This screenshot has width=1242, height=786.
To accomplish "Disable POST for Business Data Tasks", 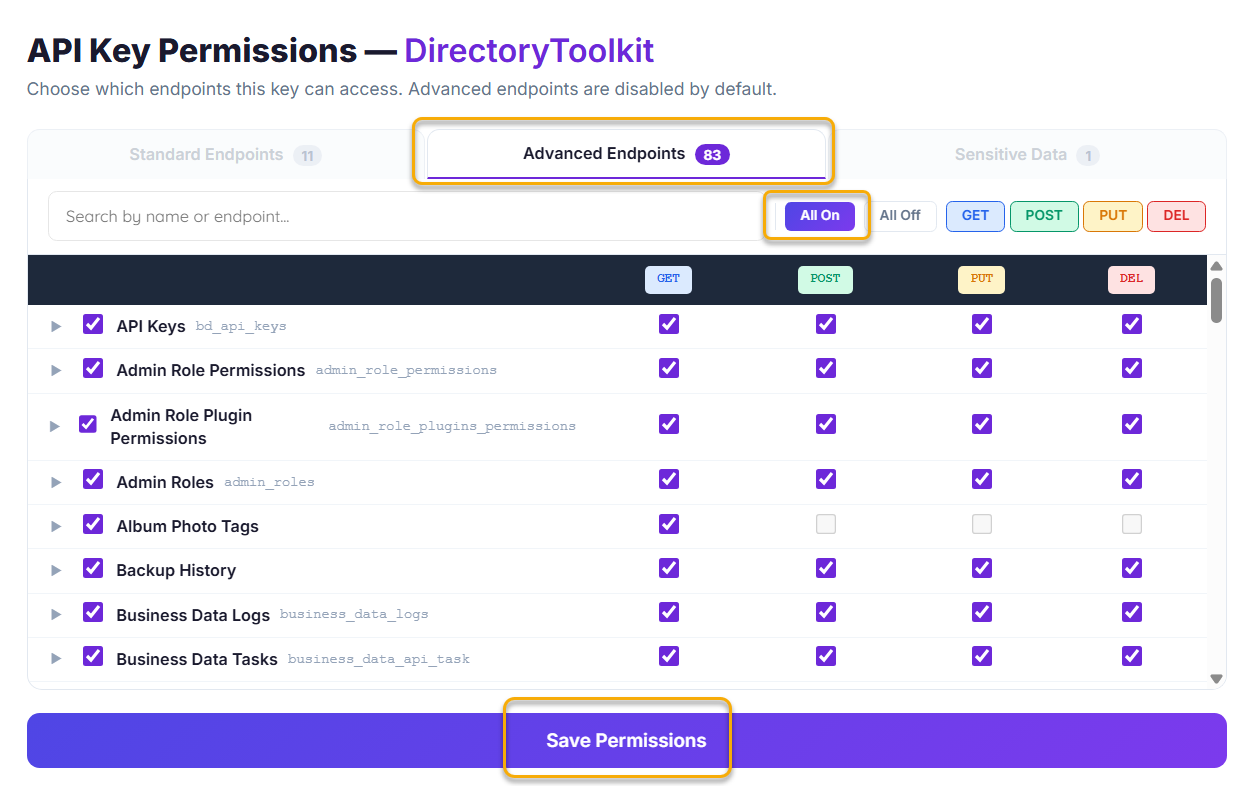I will pyautogui.click(x=825, y=656).
